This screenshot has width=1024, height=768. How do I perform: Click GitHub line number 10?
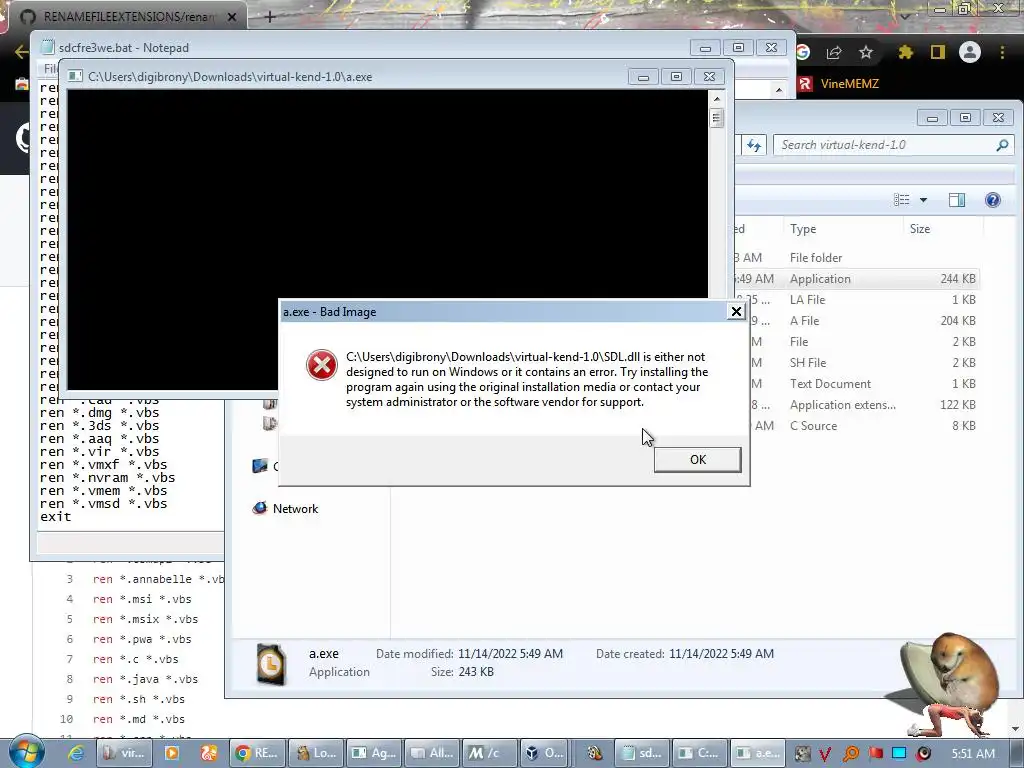[x=66, y=719]
